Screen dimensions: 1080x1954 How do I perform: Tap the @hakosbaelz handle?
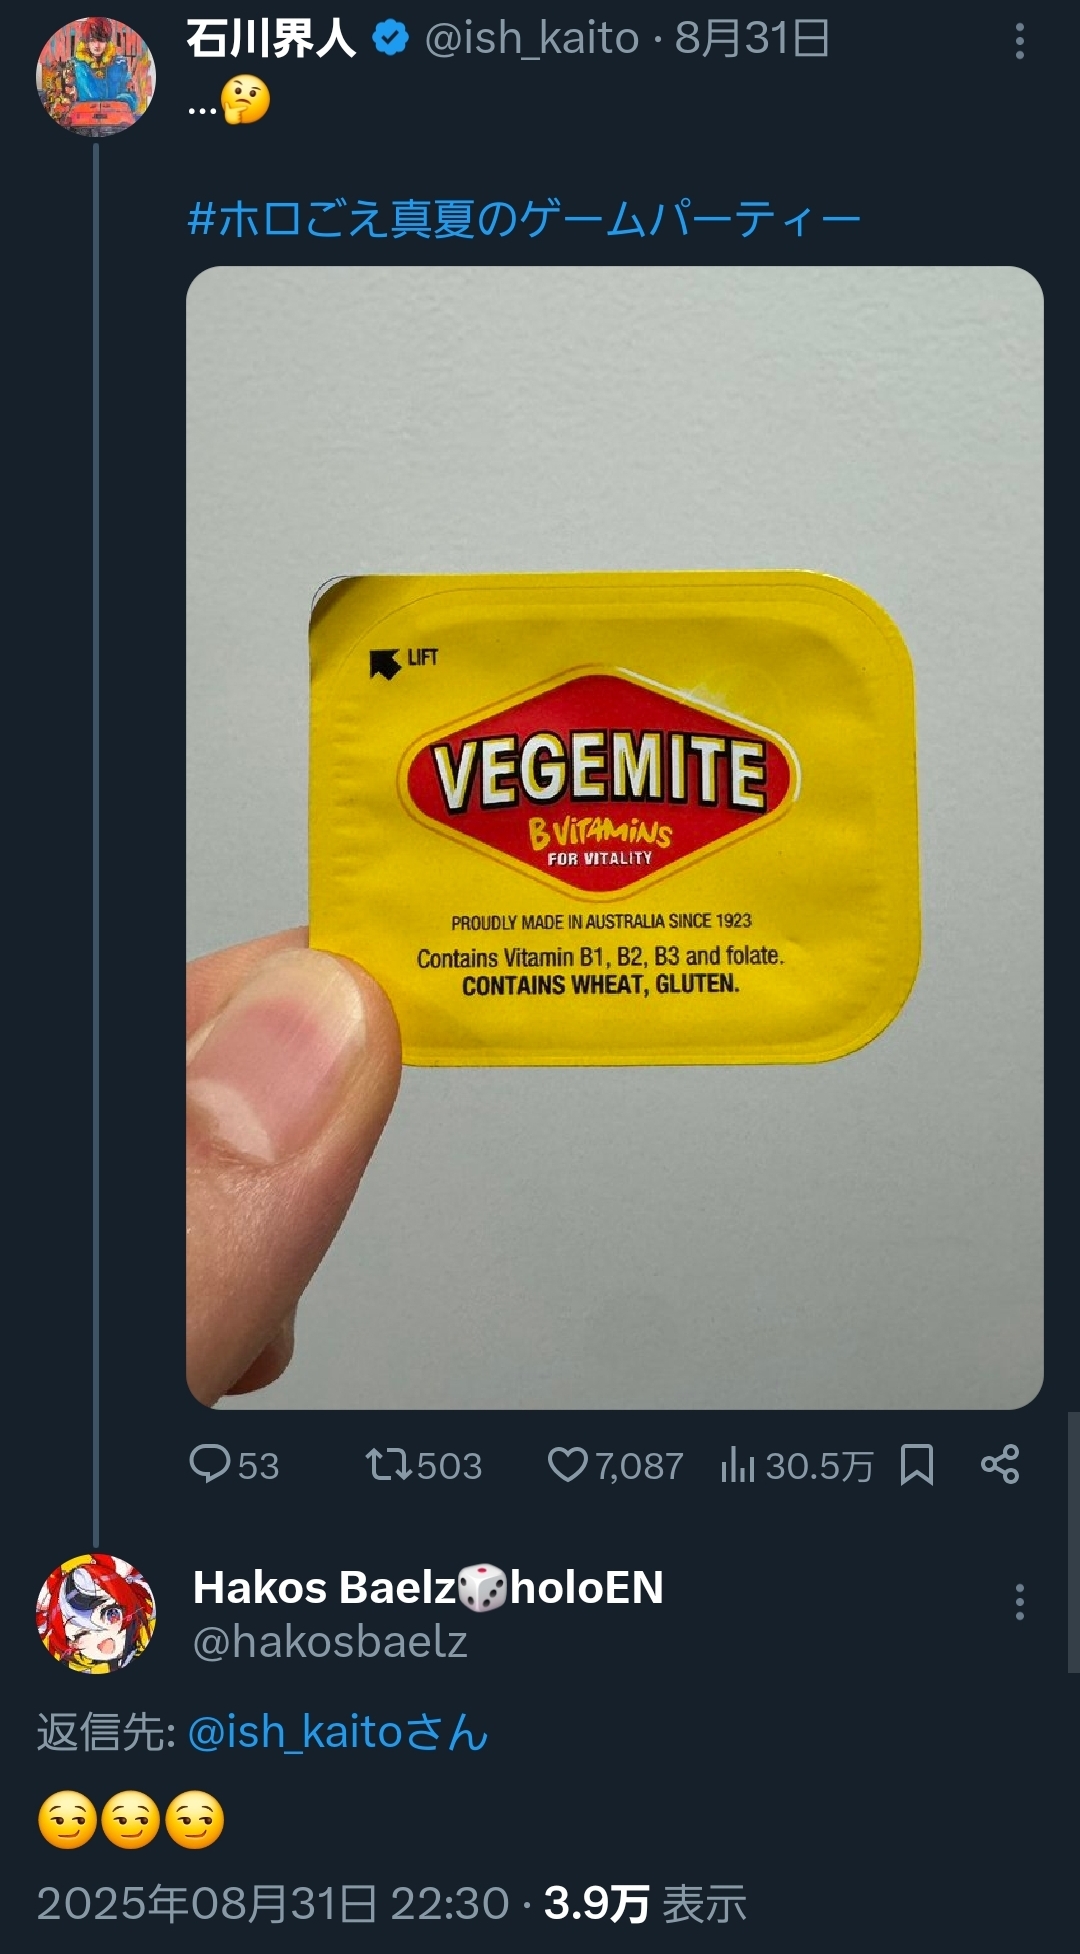click(330, 1641)
